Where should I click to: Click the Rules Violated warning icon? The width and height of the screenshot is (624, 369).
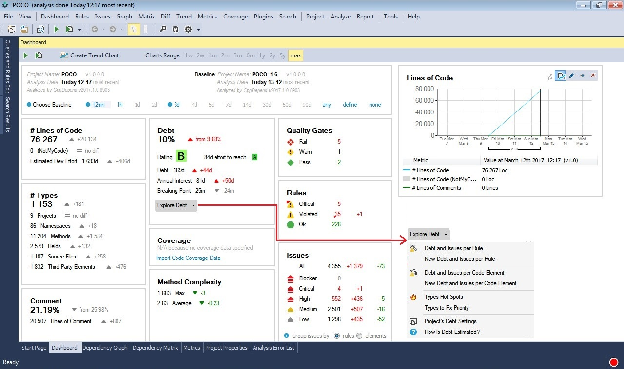tap(291, 215)
